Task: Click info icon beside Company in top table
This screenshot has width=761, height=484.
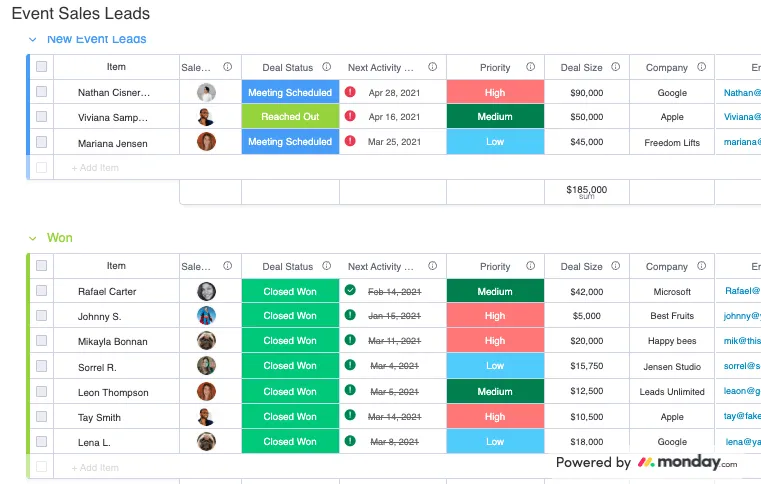Action: pyautogui.click(x=701, y=67)
